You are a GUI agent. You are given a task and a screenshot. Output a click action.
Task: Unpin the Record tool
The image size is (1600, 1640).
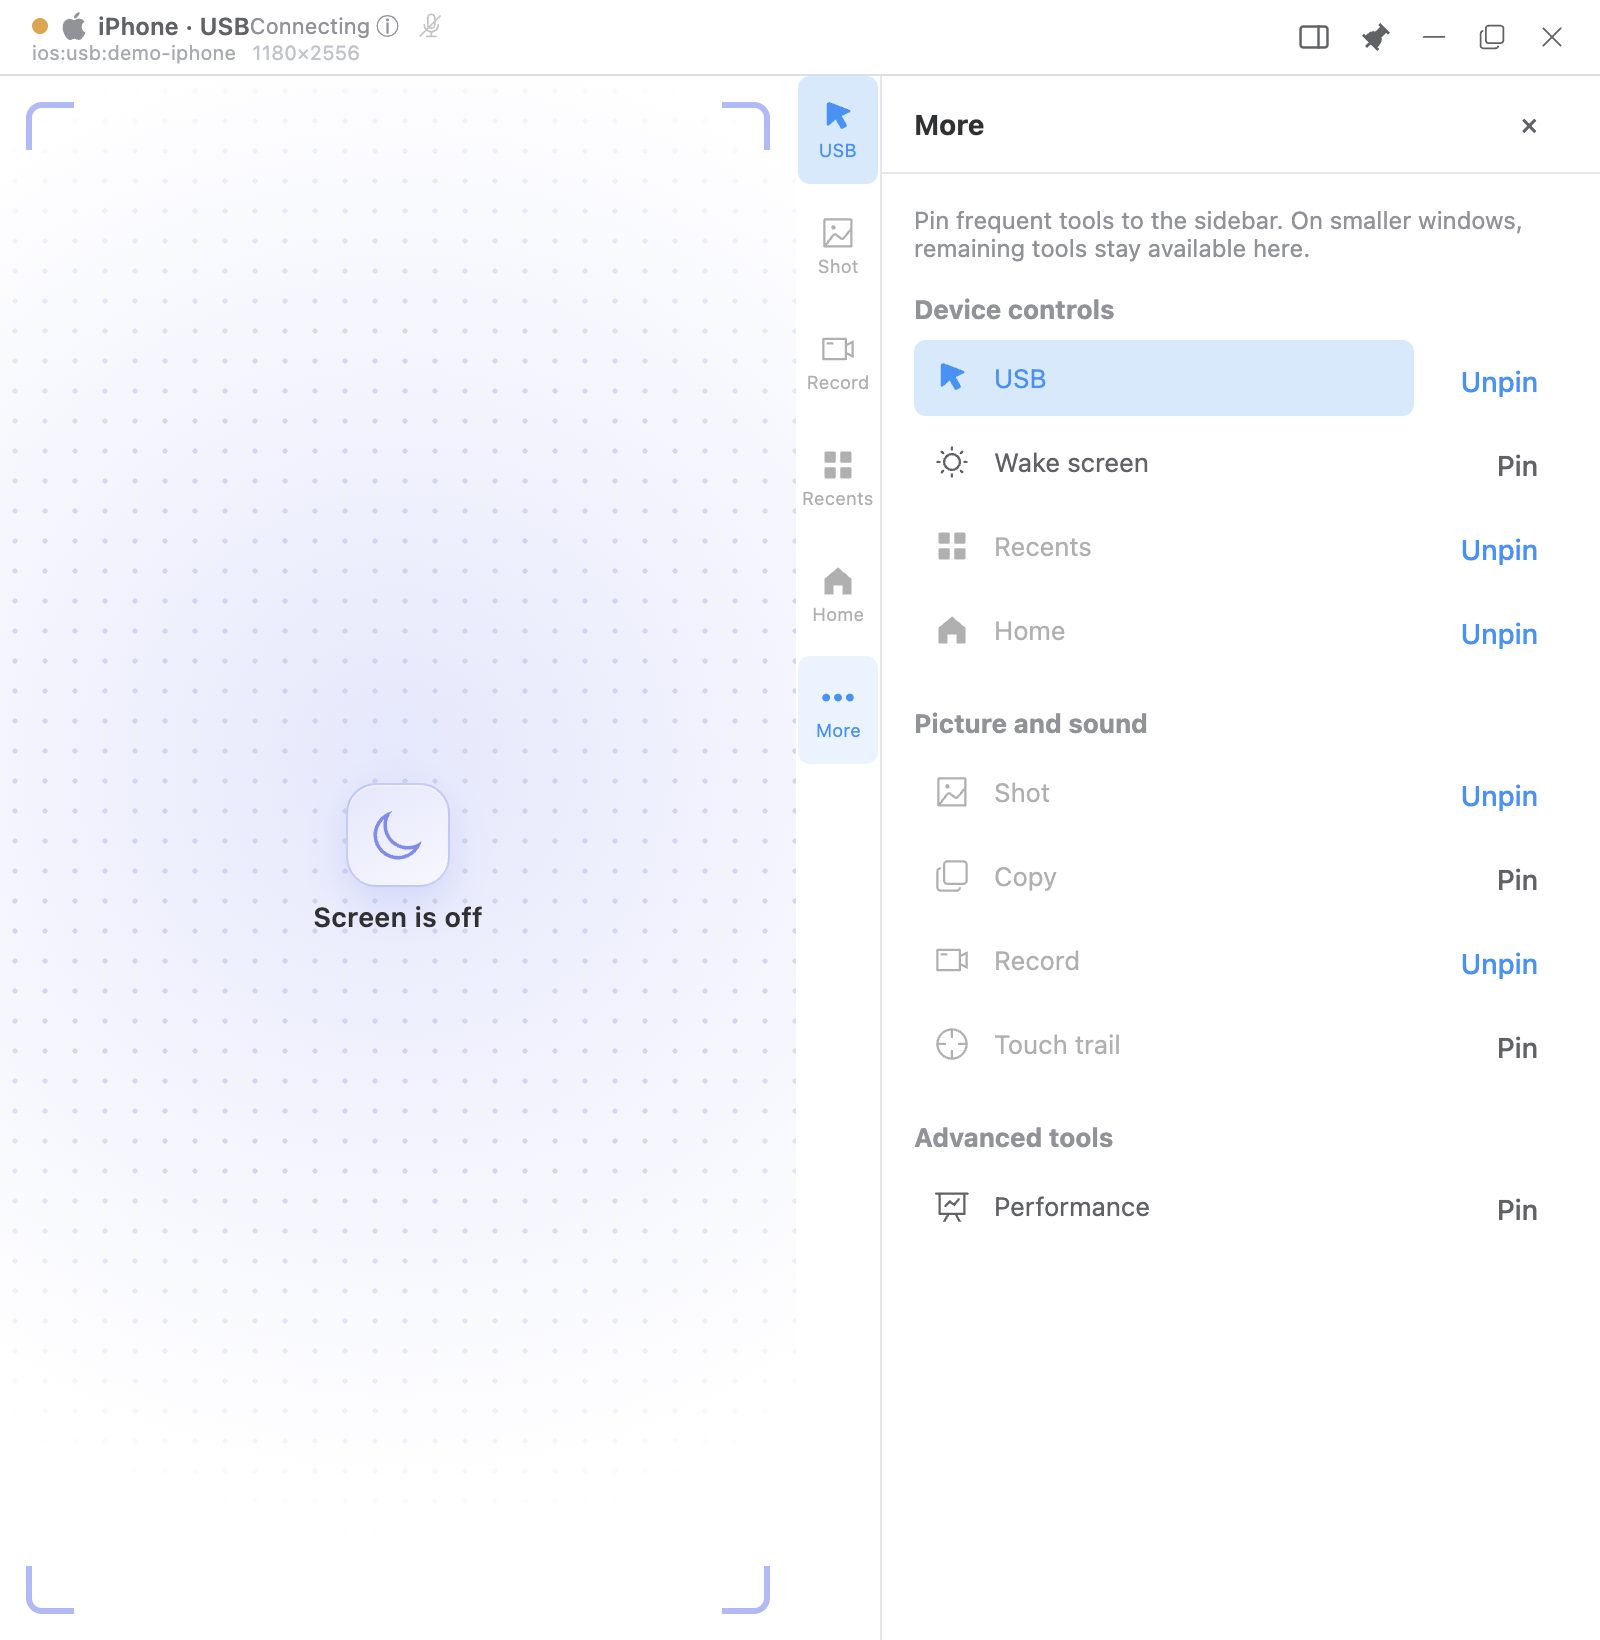pyautogui.click(x=1499, y=964)
